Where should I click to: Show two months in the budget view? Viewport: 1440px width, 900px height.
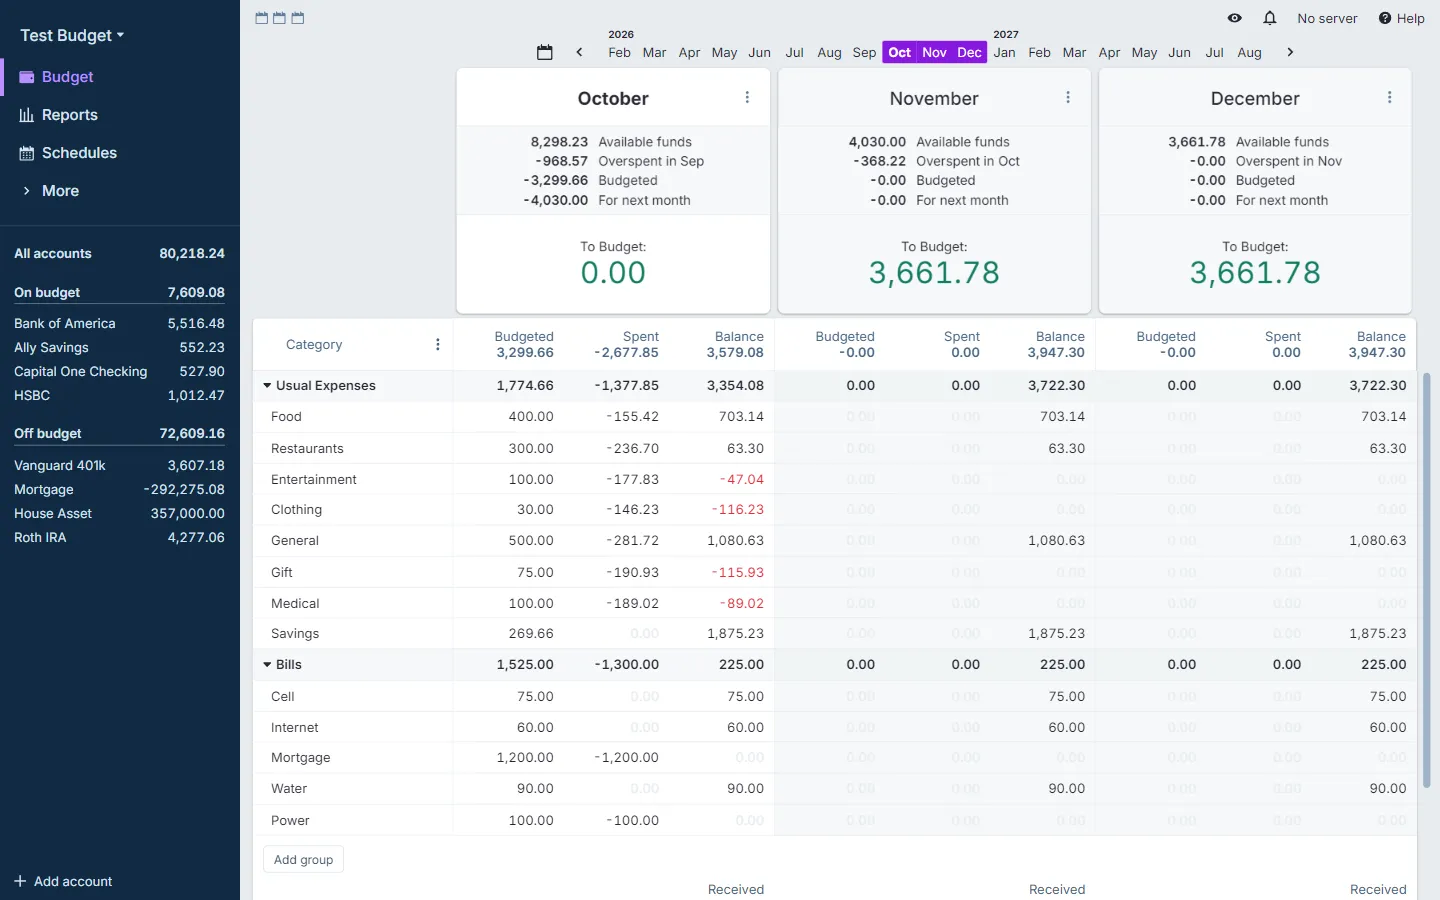[x=280, y=18]
